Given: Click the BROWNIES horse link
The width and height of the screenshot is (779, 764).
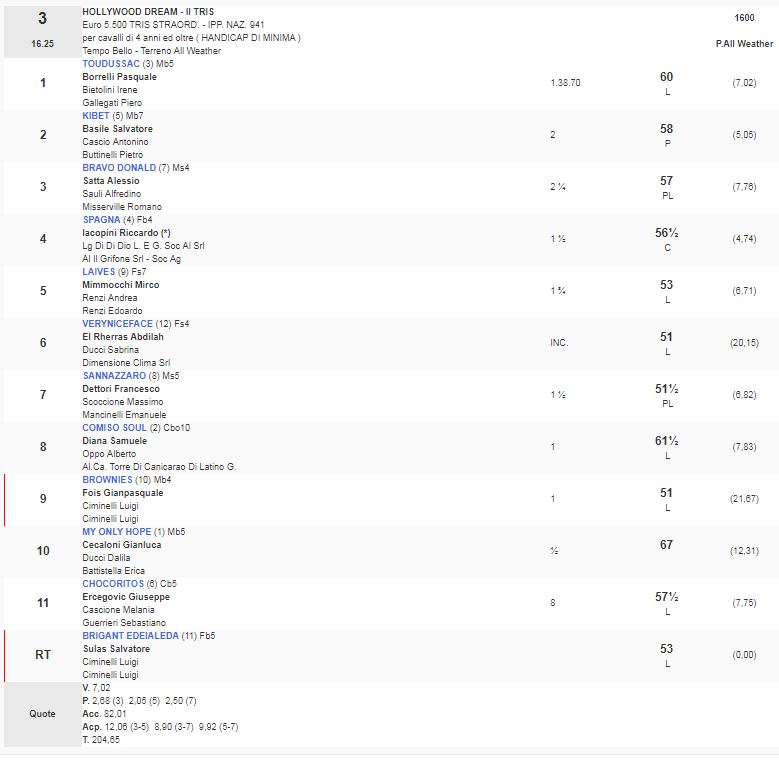Looking at the screenshot, I should [x=106, y=480].
